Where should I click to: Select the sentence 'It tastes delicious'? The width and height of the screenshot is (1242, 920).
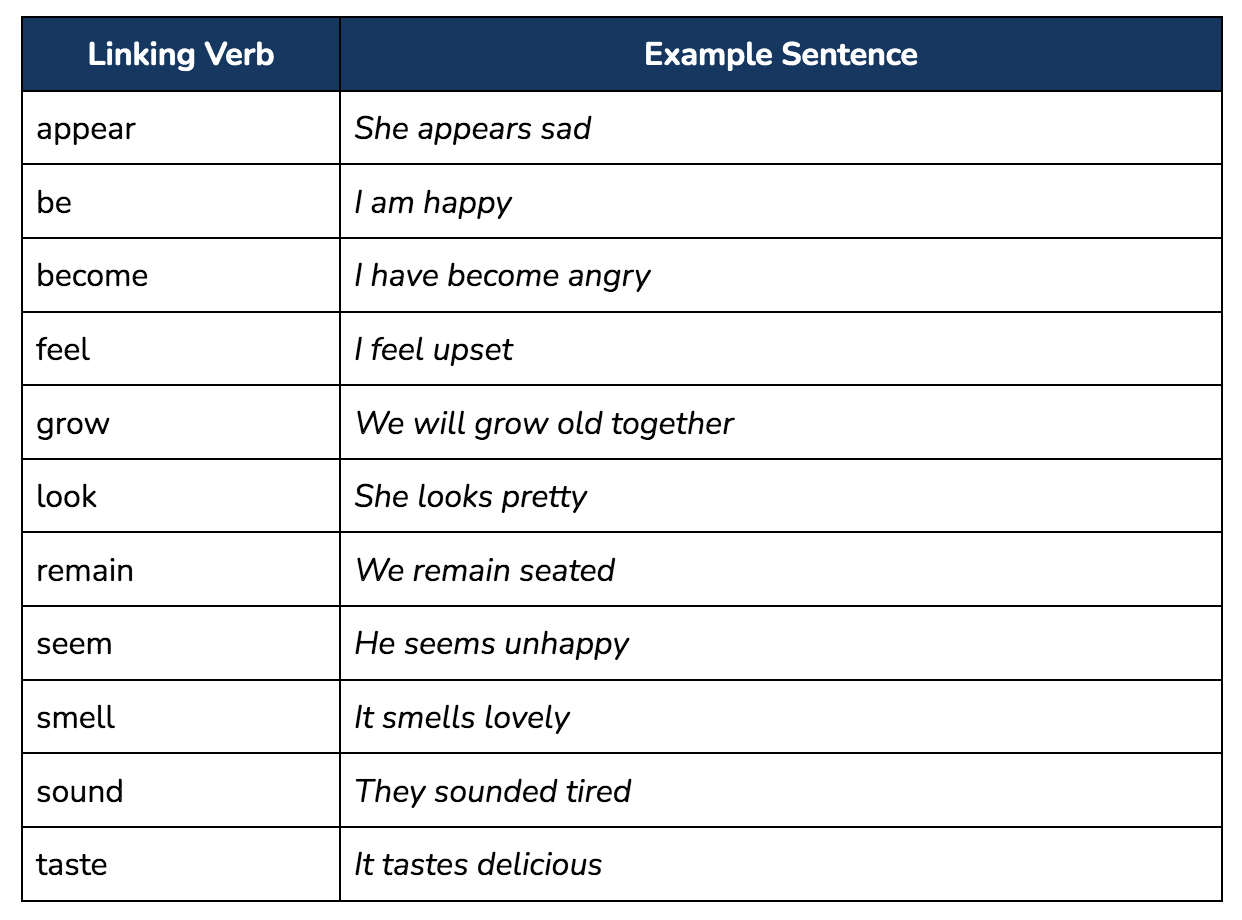pos(479,864)
